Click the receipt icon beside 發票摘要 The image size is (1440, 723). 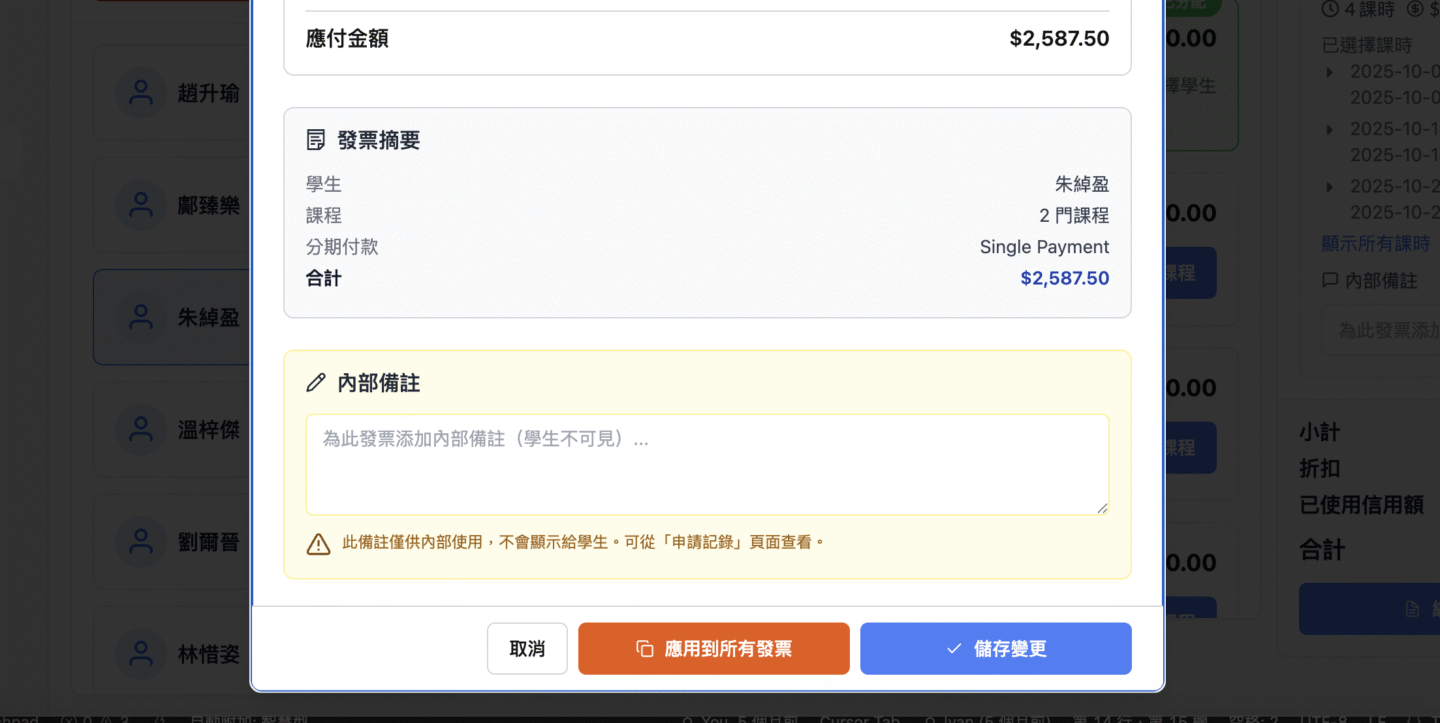[x=316, y=140]
